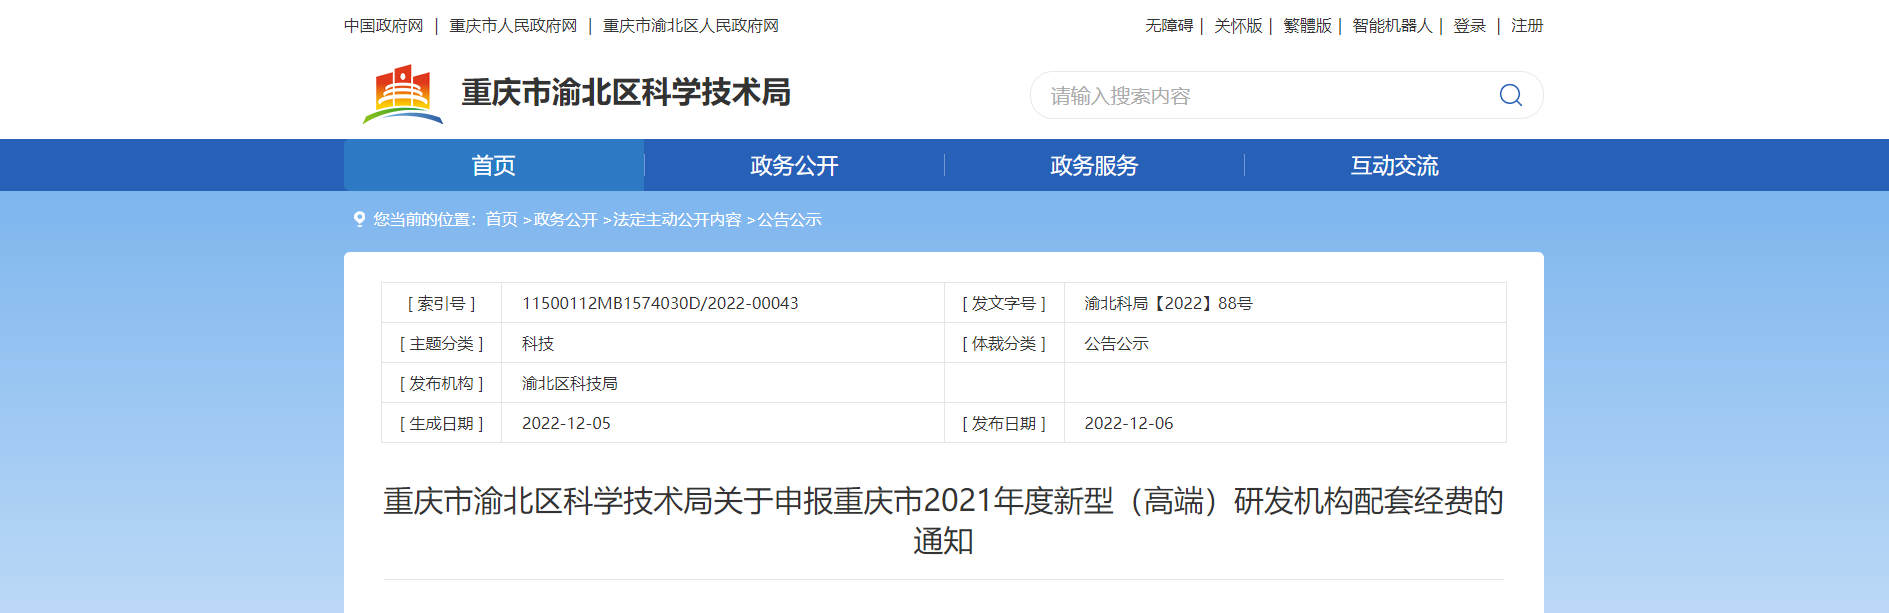Go to 首页 in the breadcrumb
The image size is (1889, 613).
[x=501, y=219]
